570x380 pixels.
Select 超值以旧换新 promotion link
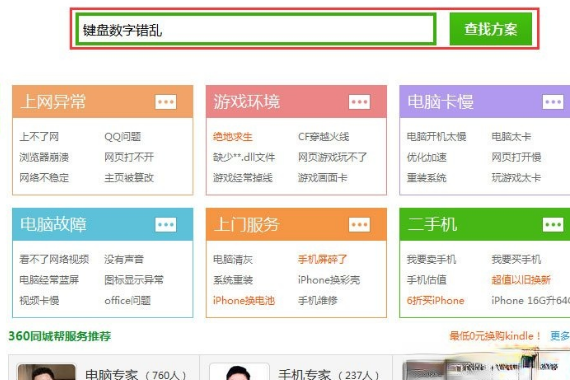(x=521, y=280)
